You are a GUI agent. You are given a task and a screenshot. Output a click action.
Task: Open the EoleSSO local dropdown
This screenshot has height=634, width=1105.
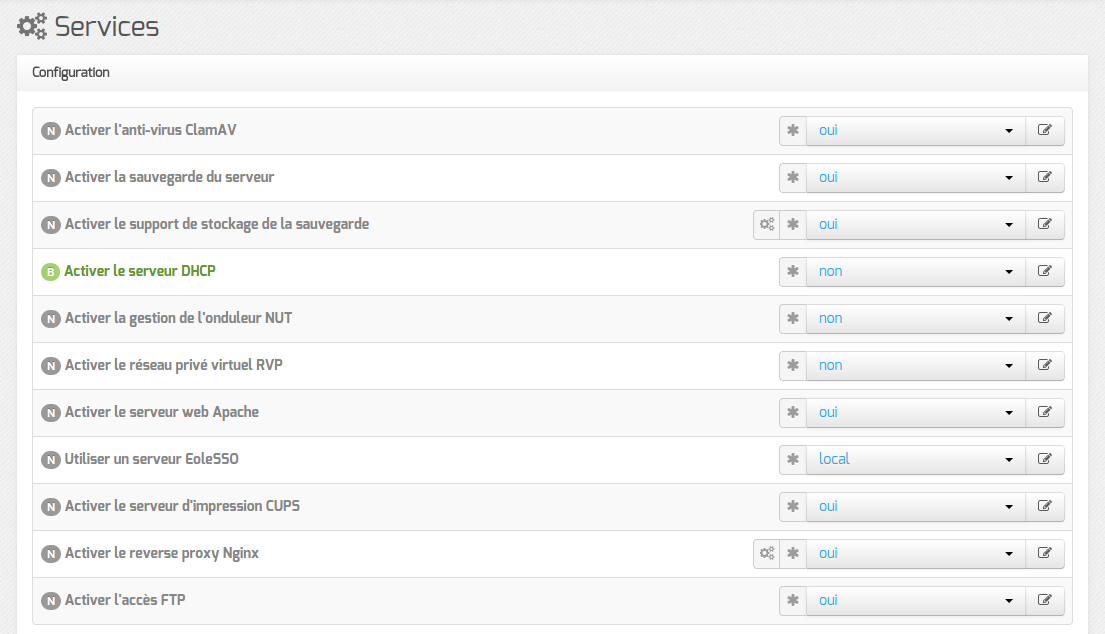click(x=915, y=459)
